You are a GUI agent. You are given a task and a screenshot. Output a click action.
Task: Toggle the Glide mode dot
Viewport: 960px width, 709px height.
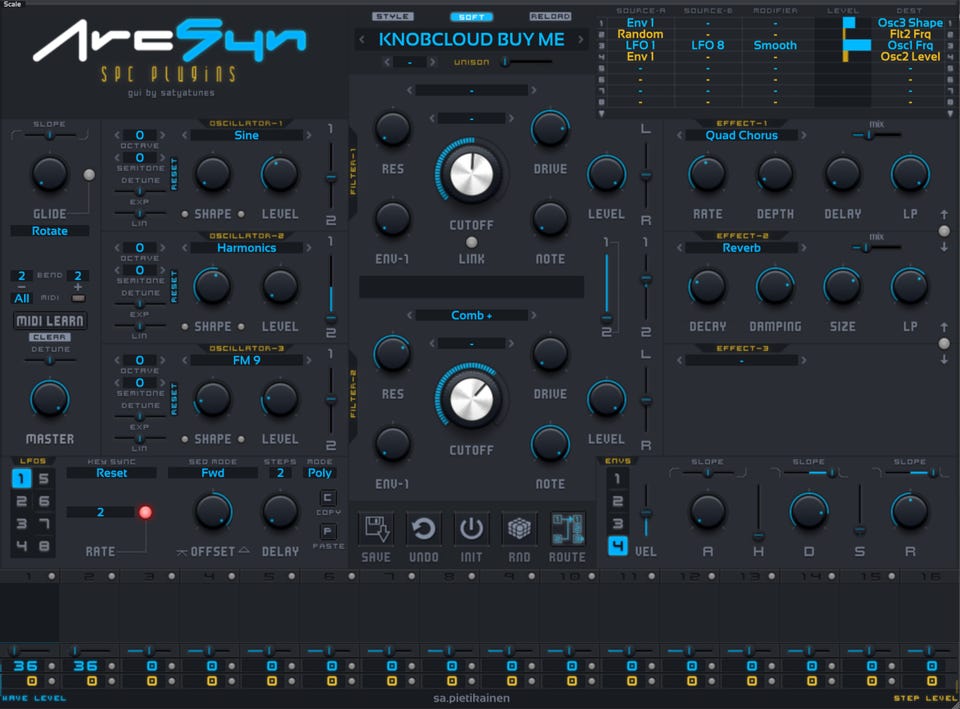click(x=89, y=174)
